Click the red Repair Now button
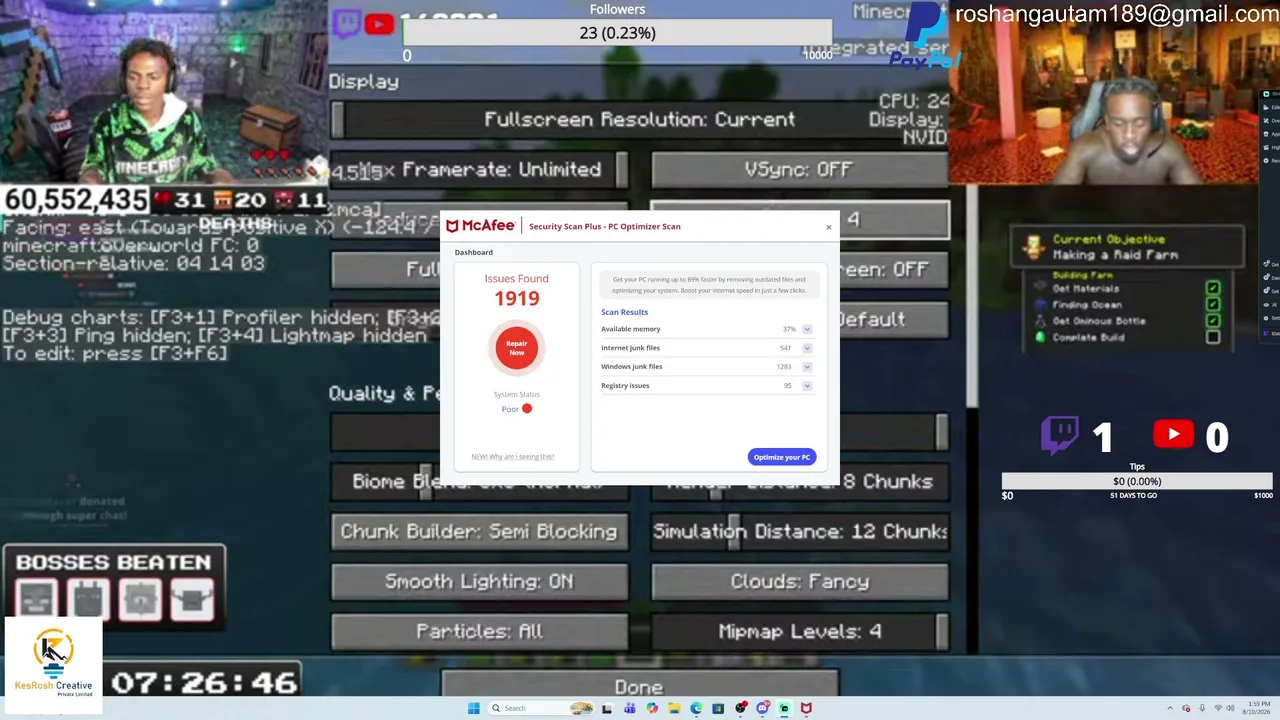1280x720 pixels. coord(516,348)
